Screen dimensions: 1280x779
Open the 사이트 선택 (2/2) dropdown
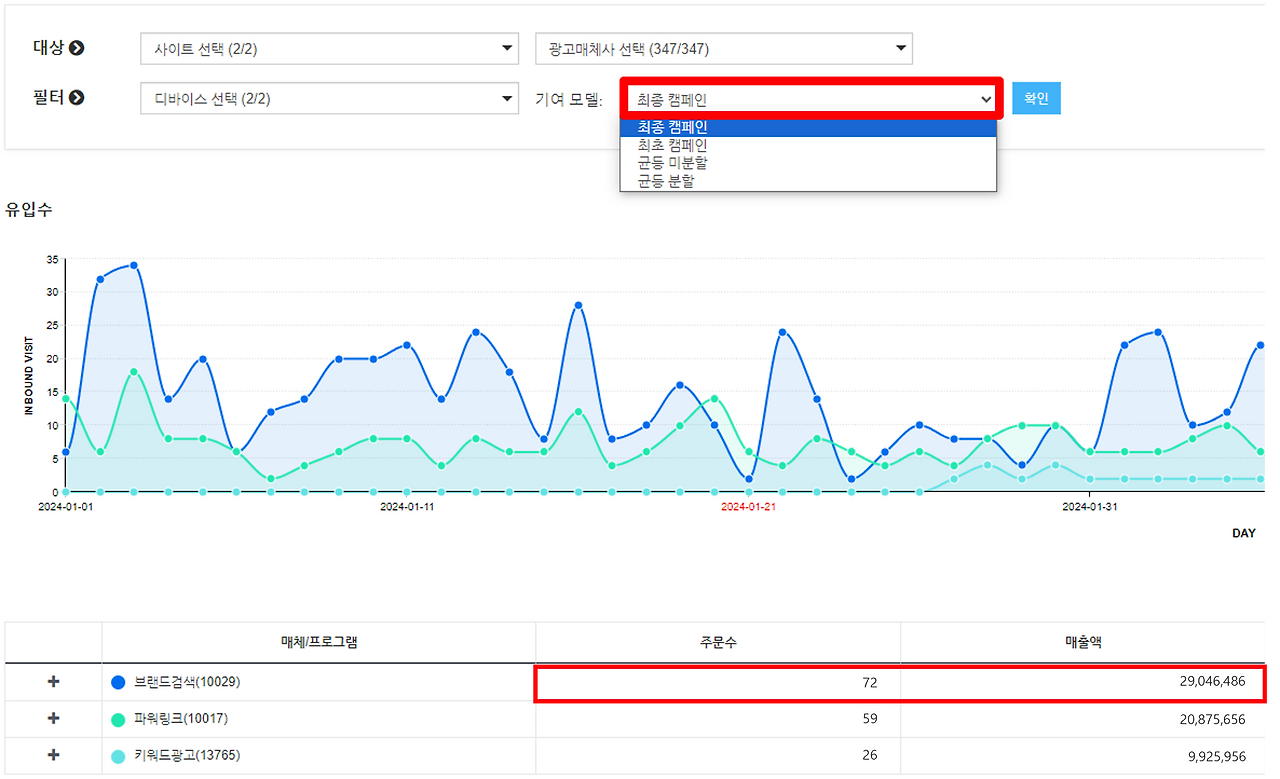(x=330, y=48)
